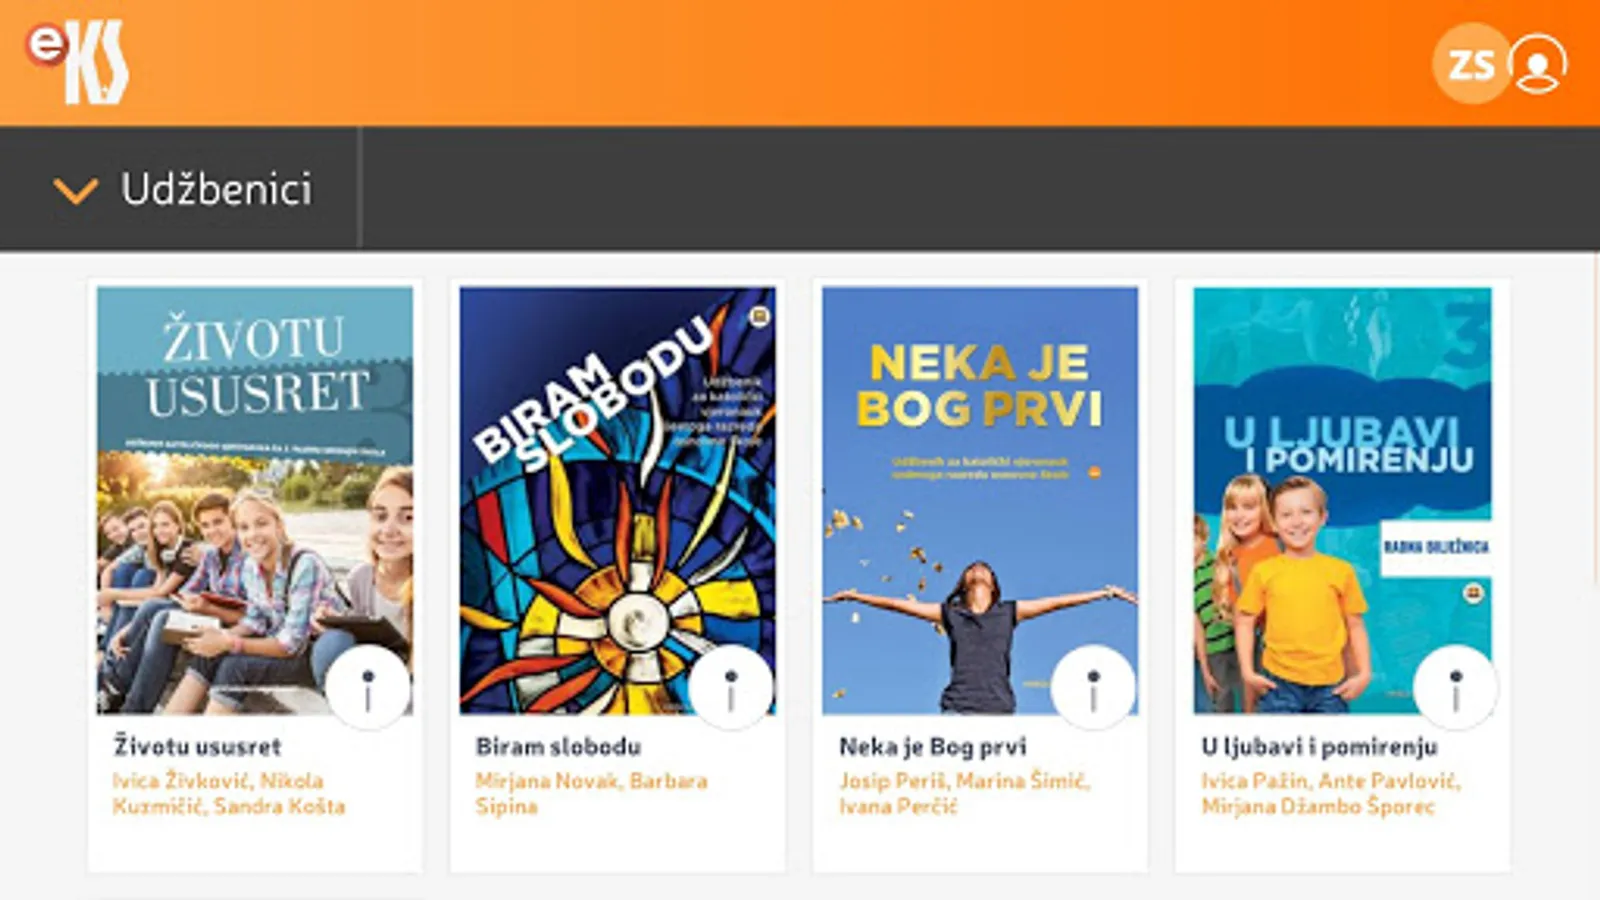Select the Neka je Bog prvi title

tap(932, 747)
